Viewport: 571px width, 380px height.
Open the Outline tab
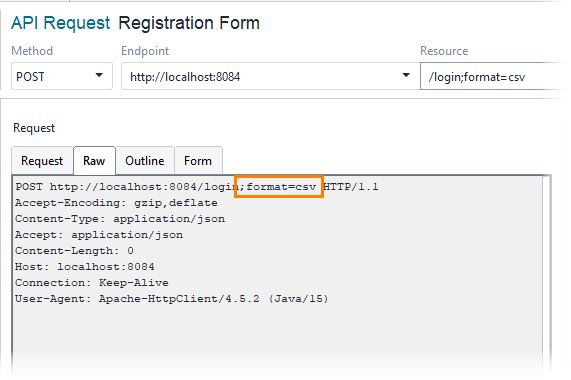(x=145, y=161)
